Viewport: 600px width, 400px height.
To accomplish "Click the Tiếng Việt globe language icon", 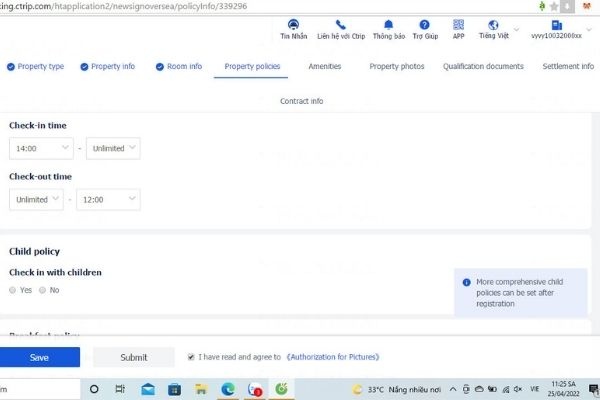I will click(x=493, y=25).
